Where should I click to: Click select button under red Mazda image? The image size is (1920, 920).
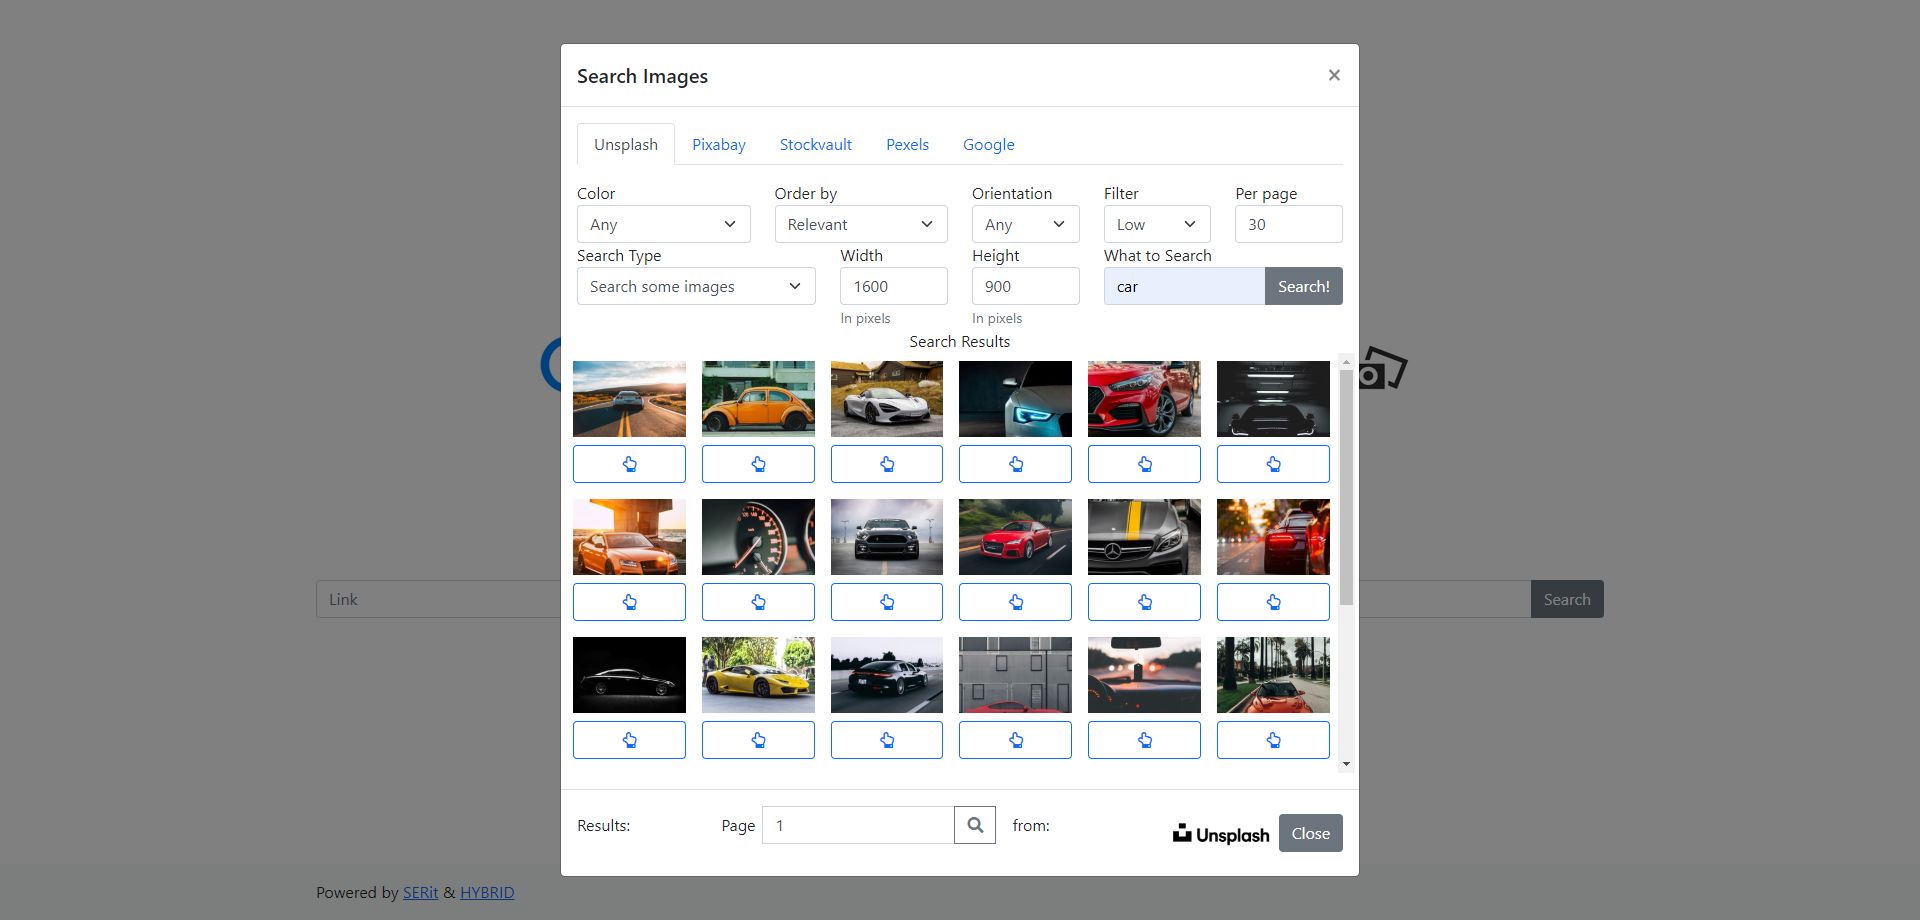[x=1144, y=464]
